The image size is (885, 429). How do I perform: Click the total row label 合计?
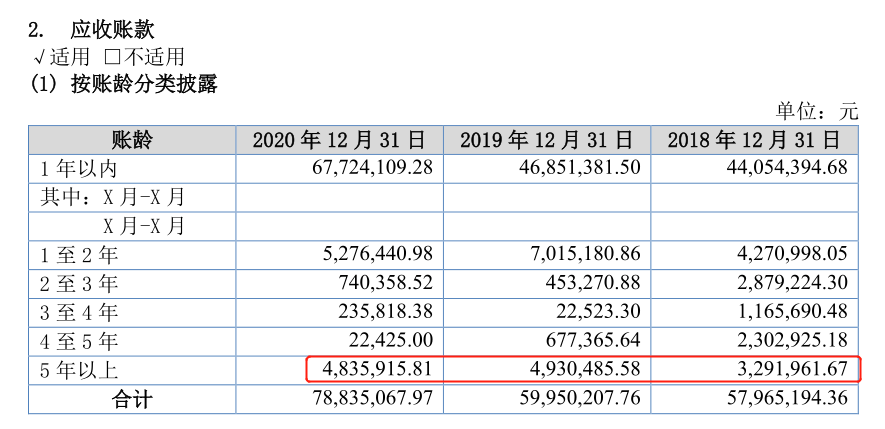[x=132, y=400]
